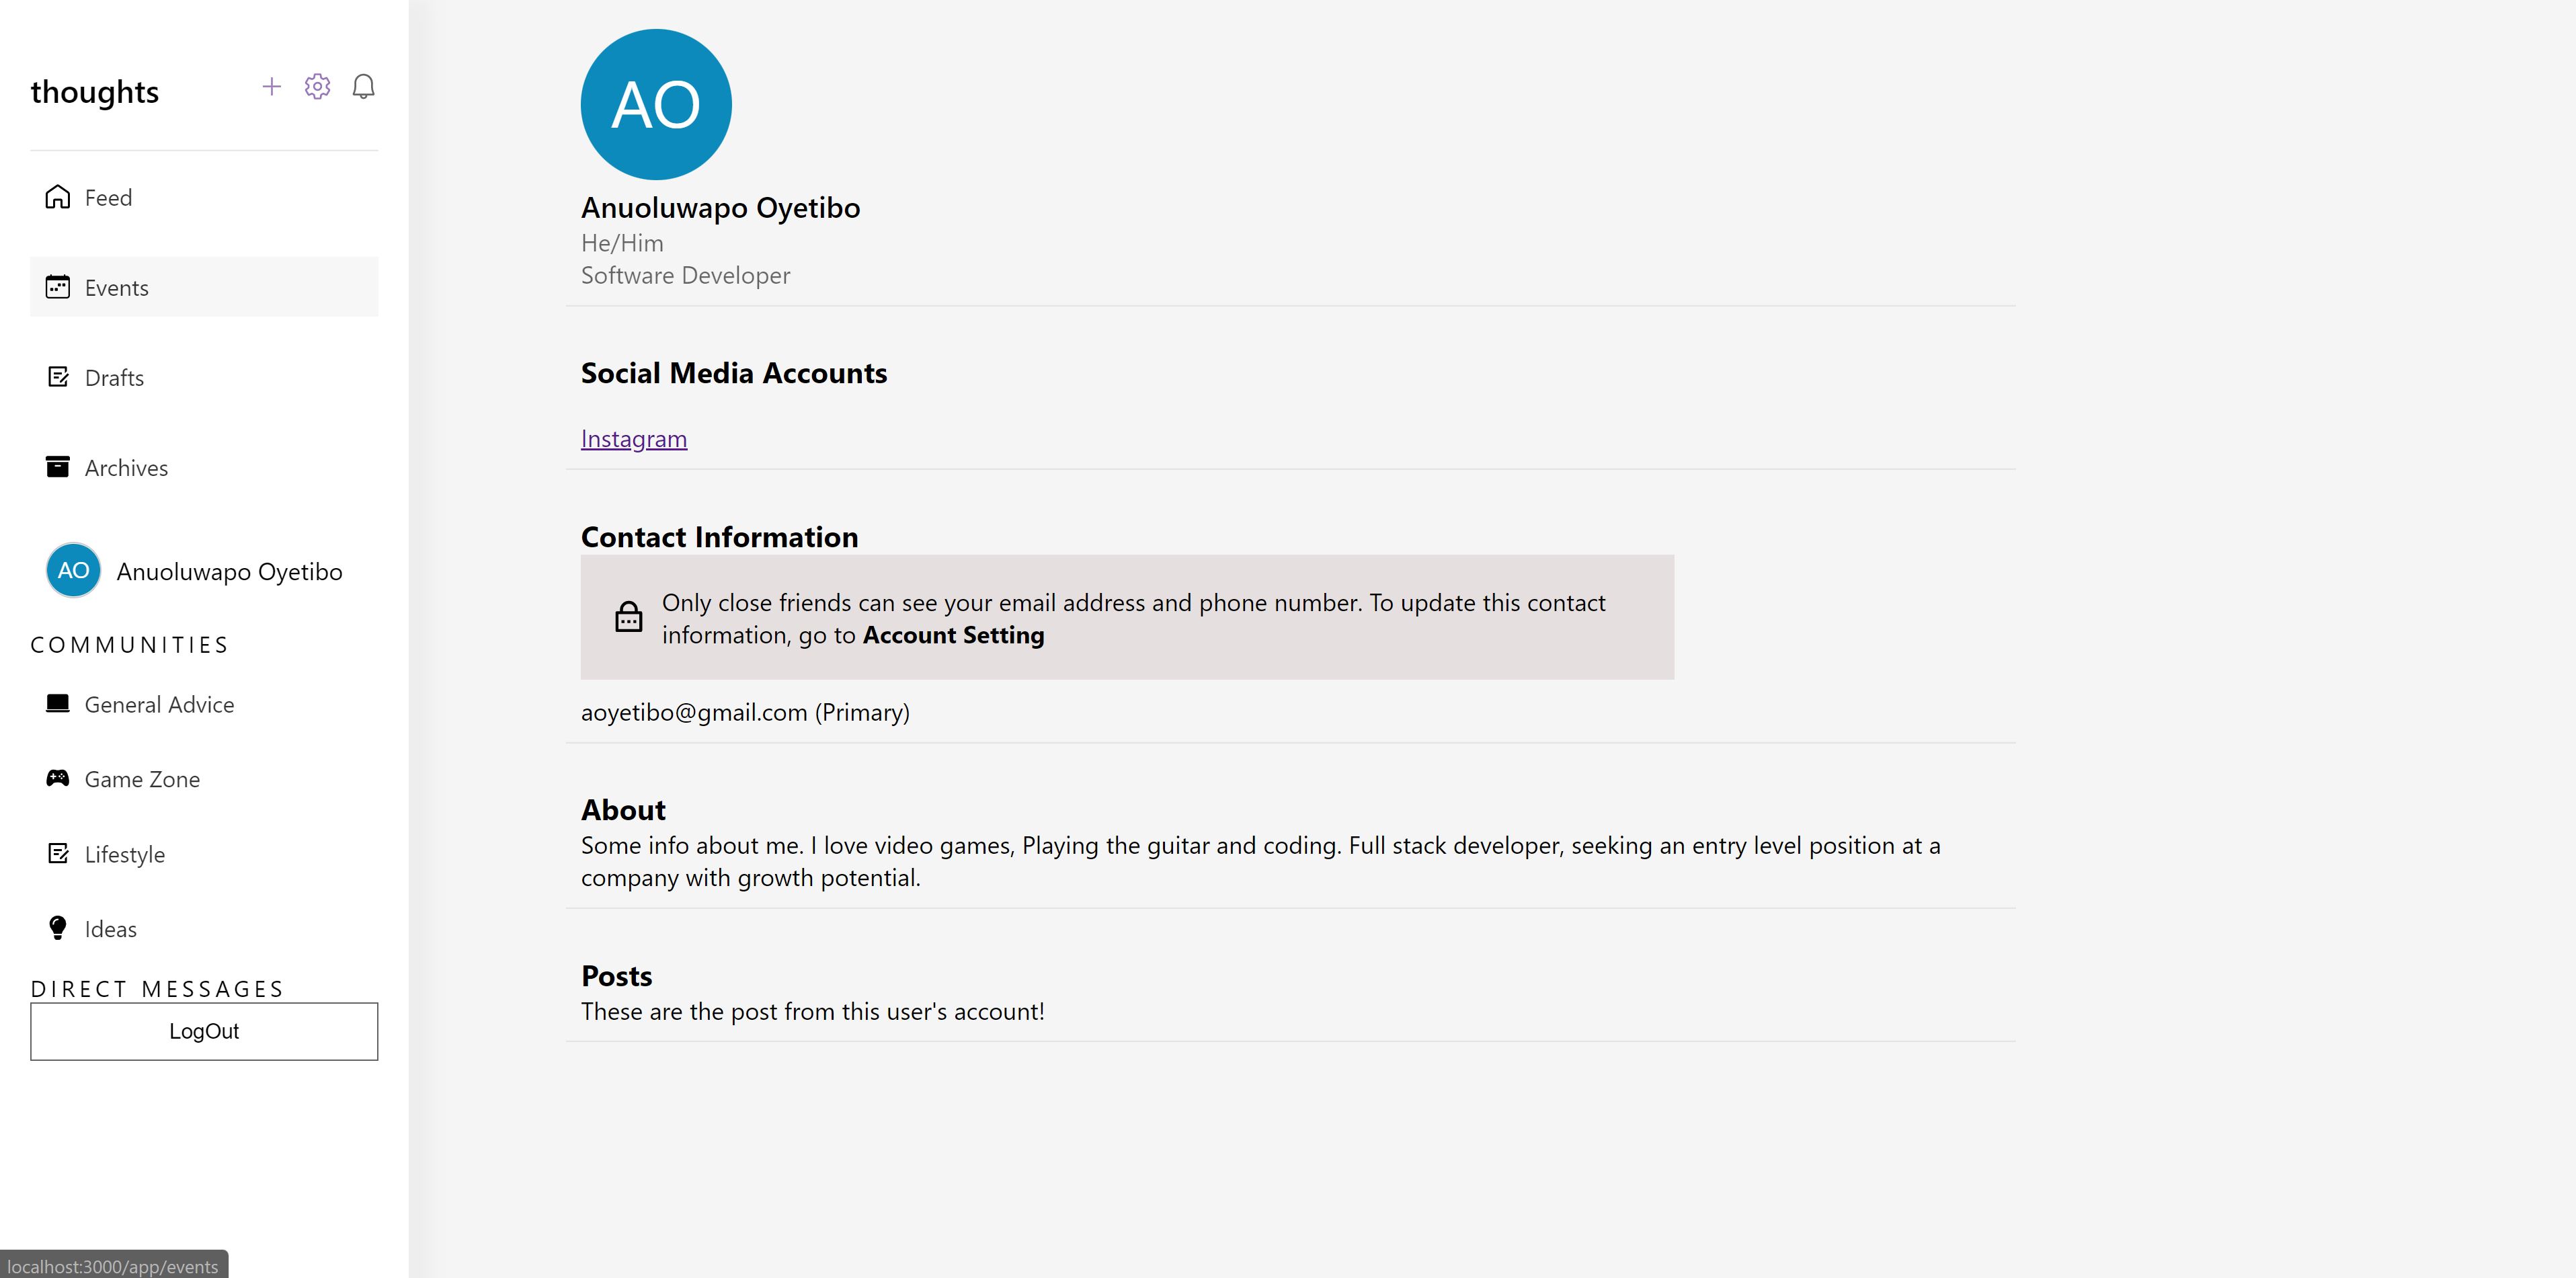The height and width of the screenshot is (1278, 2576).
Task: Click the Ideas lightbulb icon
Action: pyautogui.click(x=58, y=928)
